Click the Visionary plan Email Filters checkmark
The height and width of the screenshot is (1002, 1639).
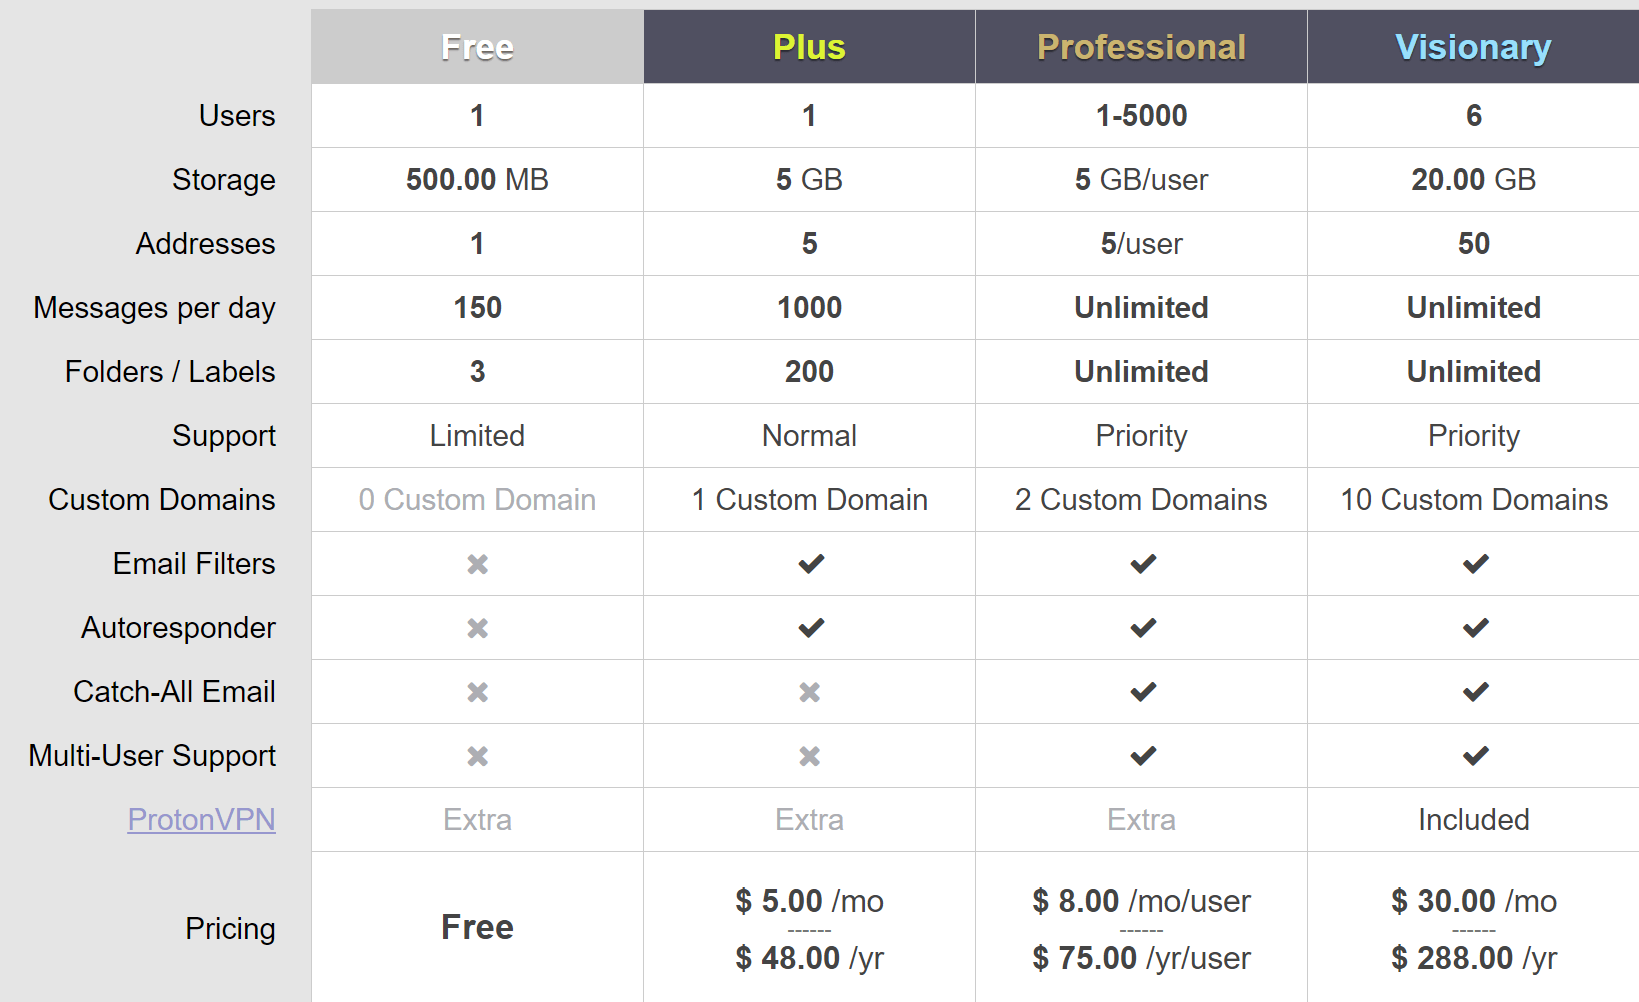[x=1475, y=564]
